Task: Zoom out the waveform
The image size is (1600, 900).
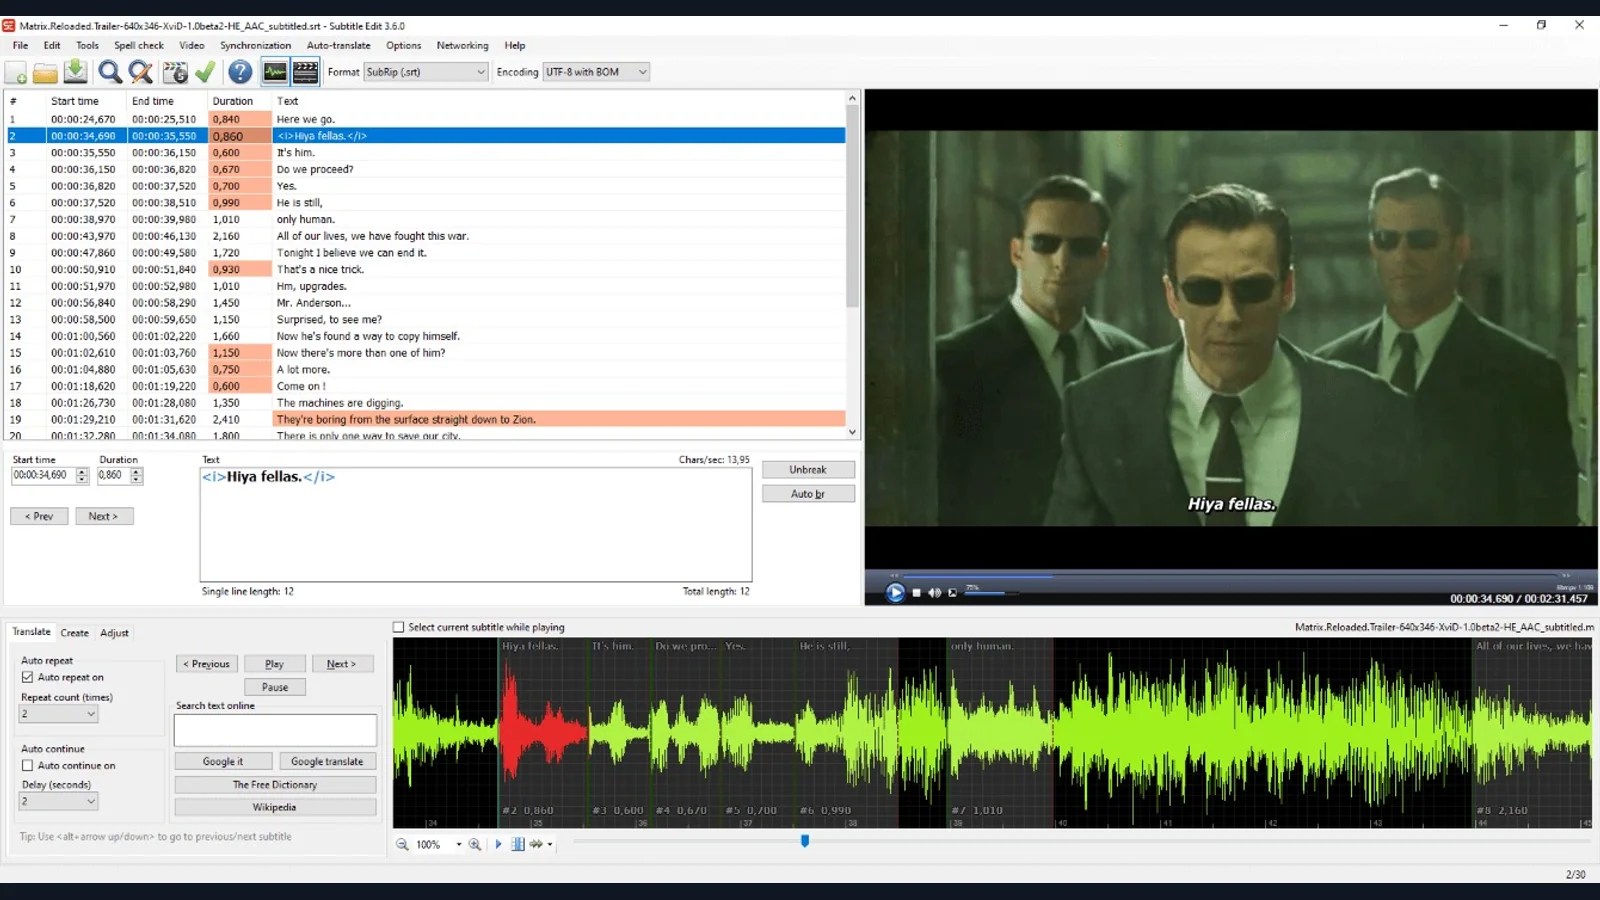Action: coord(402,845)
